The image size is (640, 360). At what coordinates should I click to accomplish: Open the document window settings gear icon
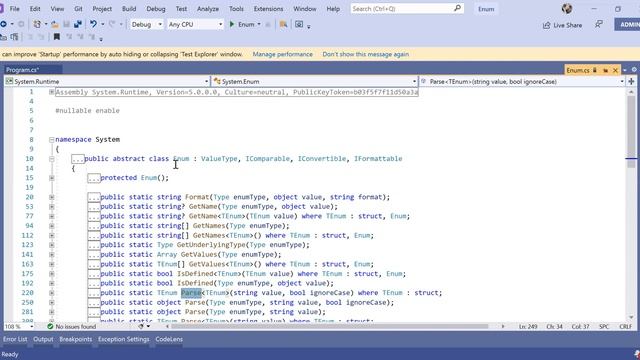point(634,70)
